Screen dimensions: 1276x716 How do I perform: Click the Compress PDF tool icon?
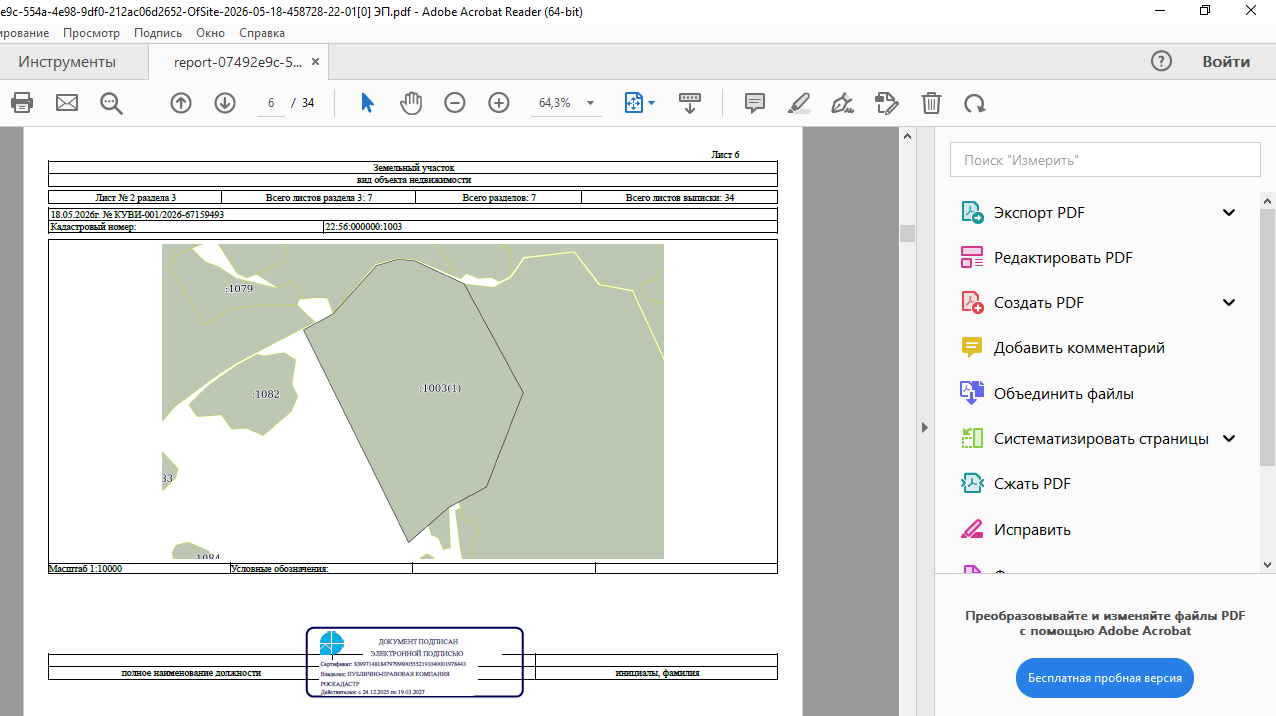coord(972,483)
